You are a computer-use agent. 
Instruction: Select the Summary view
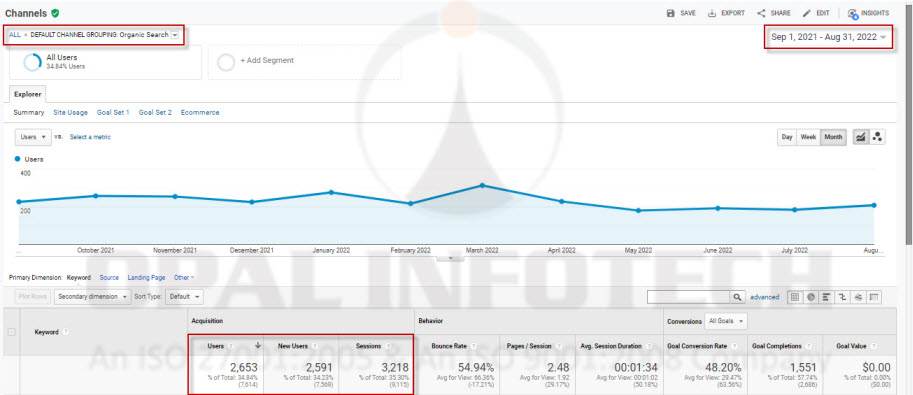pyautogui.click(x=29, y=112)
